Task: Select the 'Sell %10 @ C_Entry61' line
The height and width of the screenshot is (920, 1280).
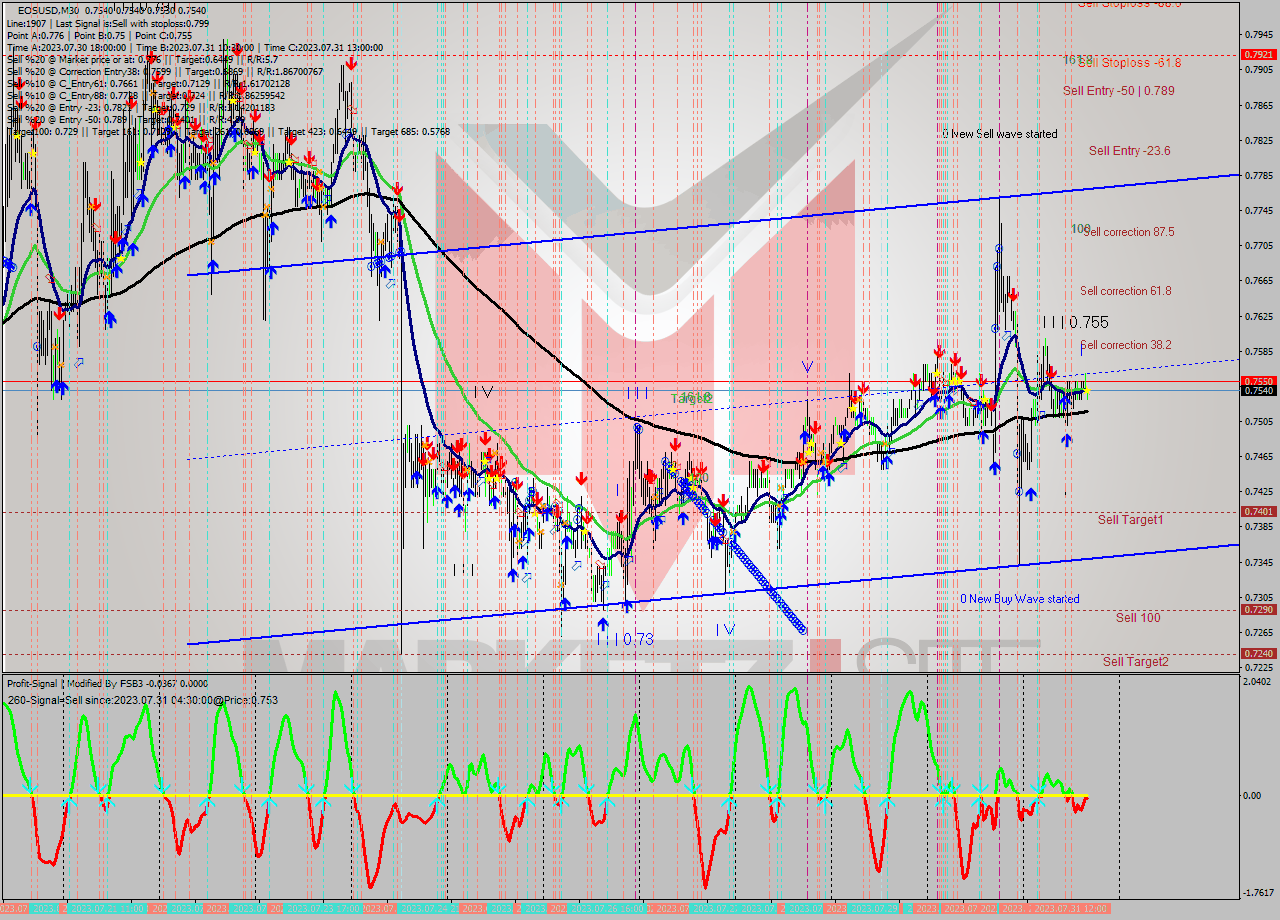Action: pyautogui.click(x=148, y=83)
